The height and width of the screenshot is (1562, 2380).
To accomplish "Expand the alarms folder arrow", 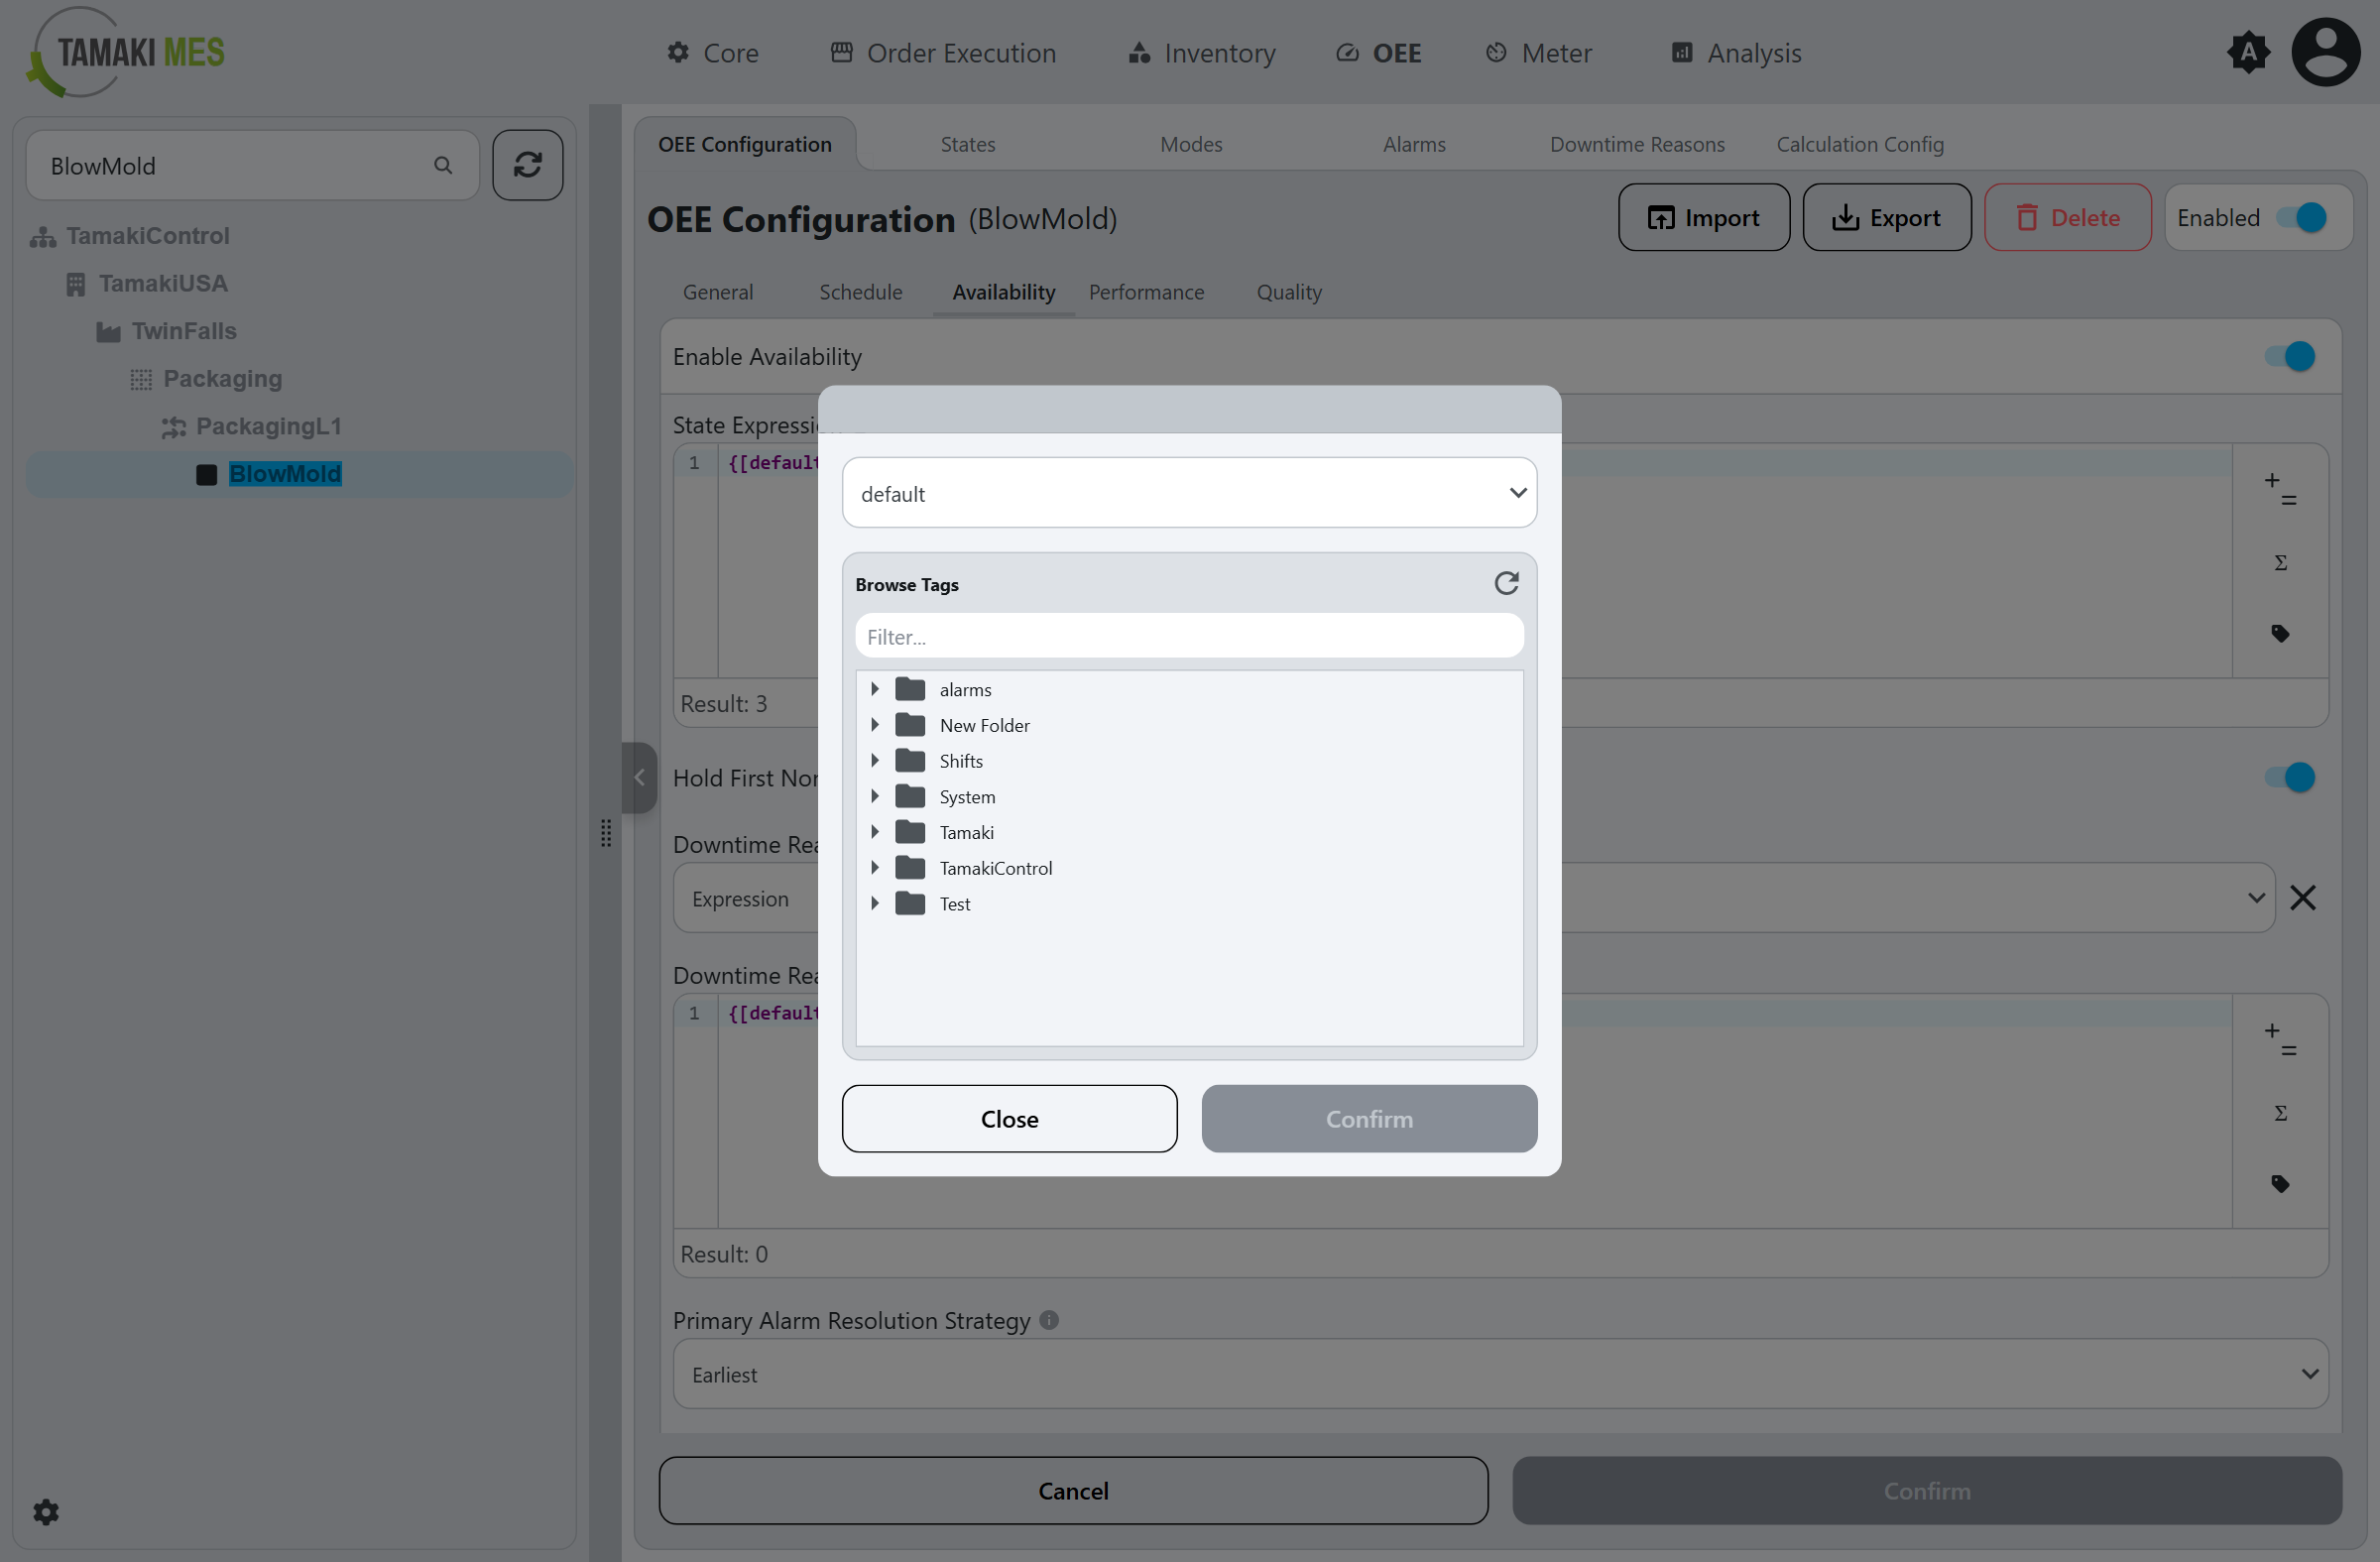I will [x=874, y=689].
